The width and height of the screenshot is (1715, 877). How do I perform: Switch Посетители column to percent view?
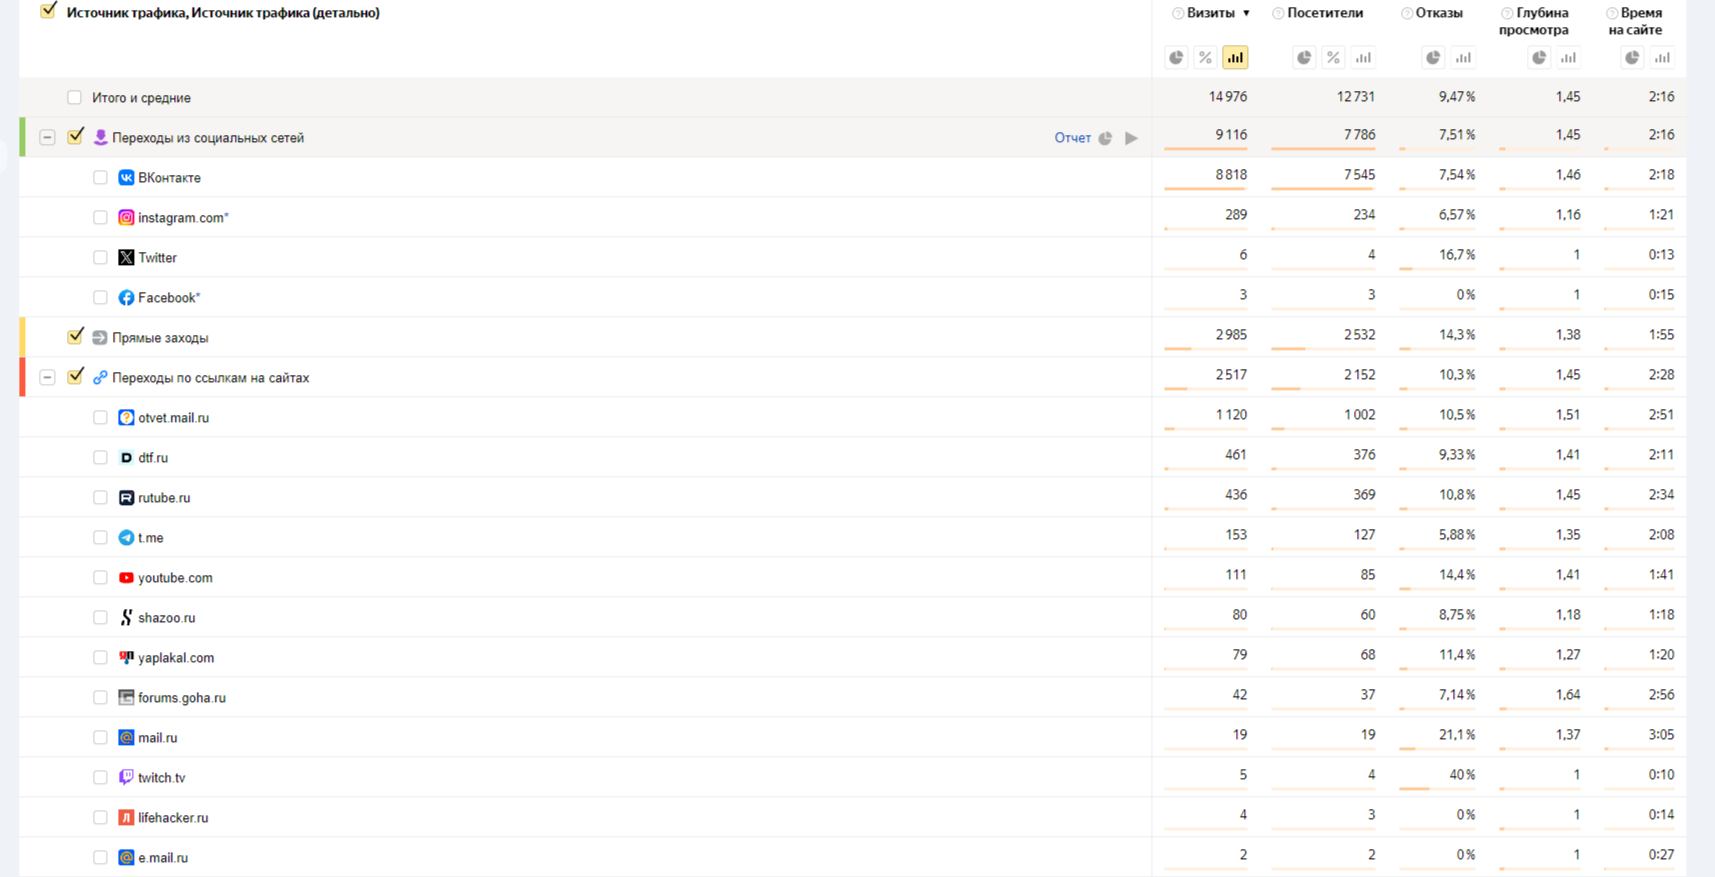(x=1333, y=58)
